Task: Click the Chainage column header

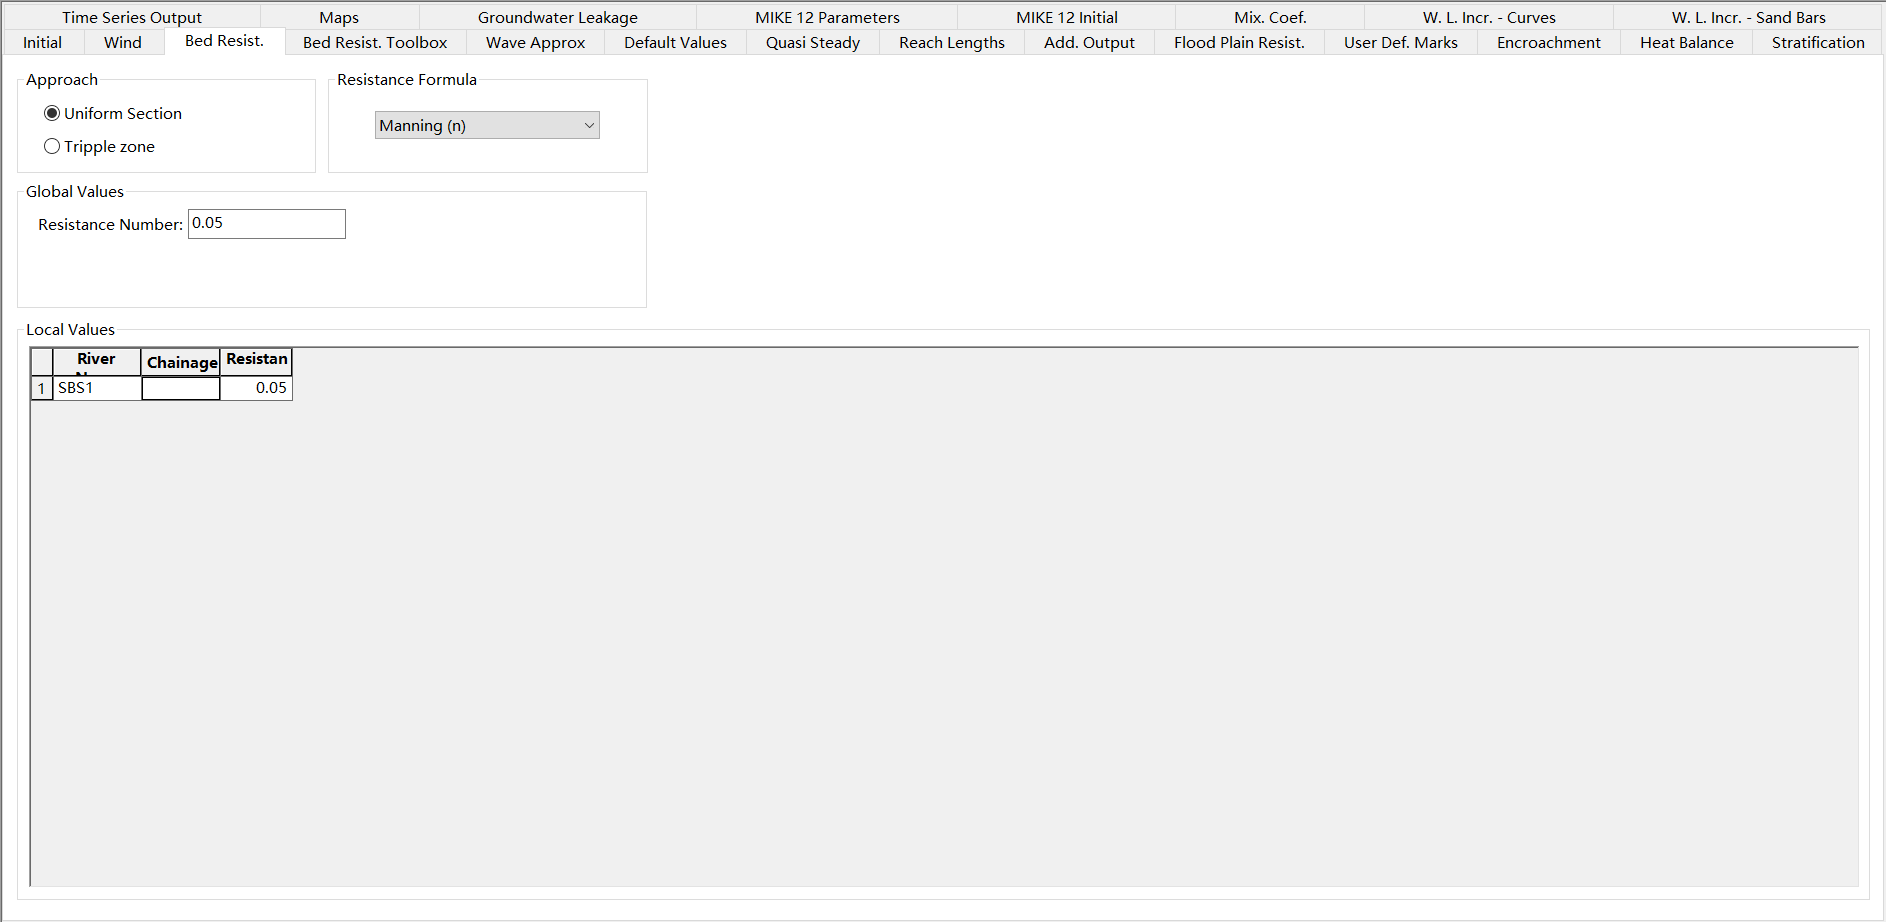Action: (181, 362)
